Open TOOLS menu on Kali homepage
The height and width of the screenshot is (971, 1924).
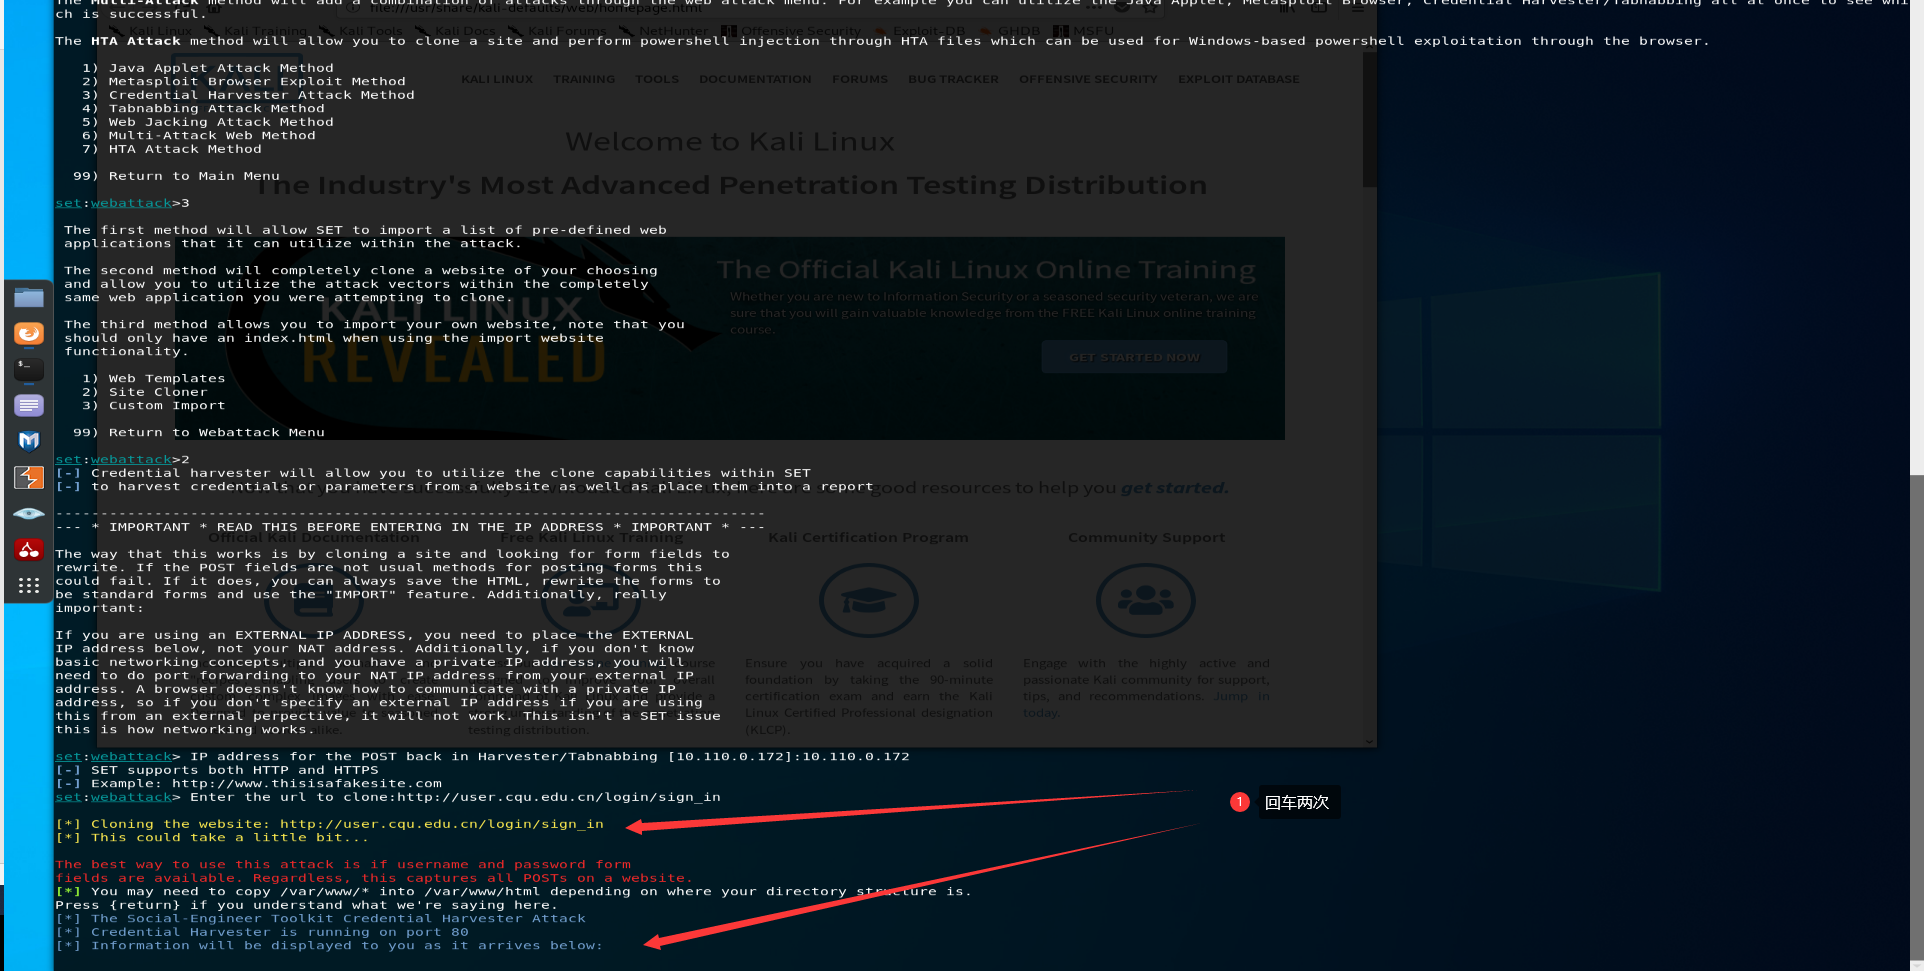point(657,79)
